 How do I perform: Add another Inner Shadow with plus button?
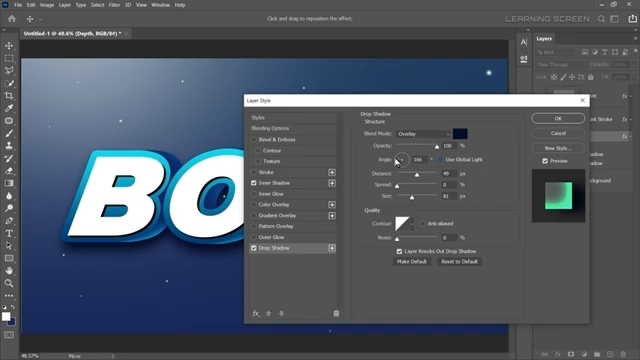click(332, 183)
